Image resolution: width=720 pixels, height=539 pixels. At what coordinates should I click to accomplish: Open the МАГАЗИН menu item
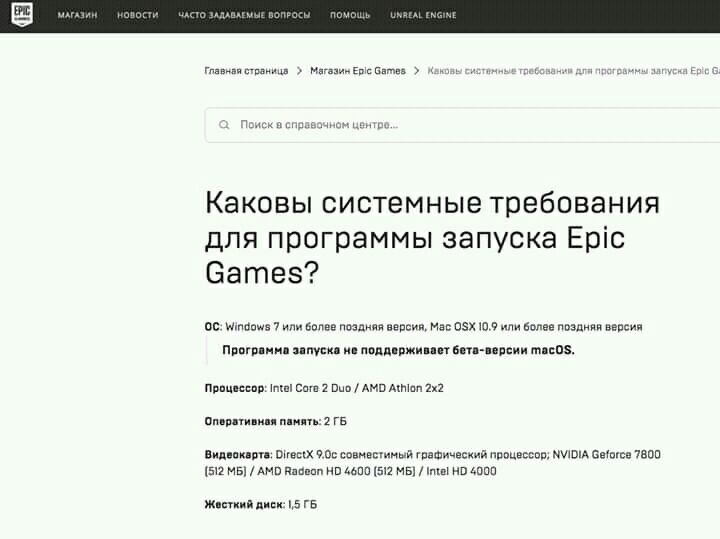(78, 15)
